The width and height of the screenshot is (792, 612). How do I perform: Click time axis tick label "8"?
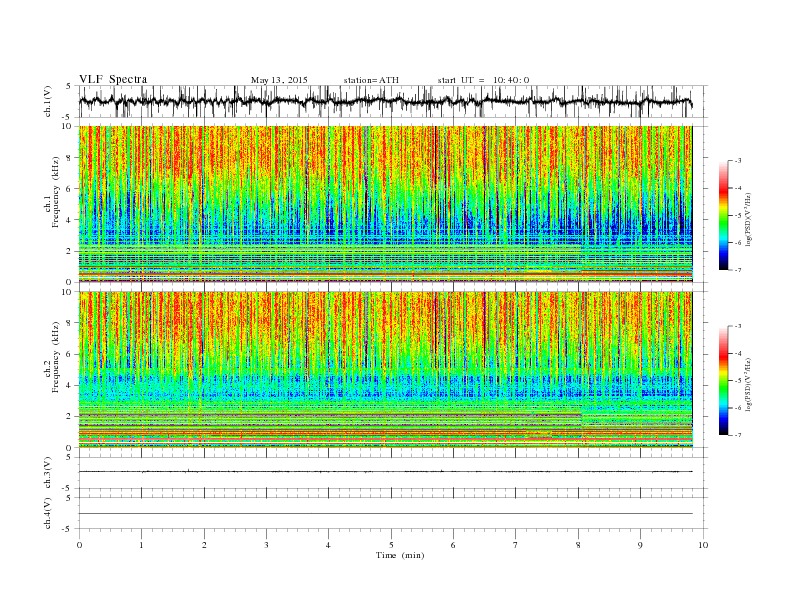pyautogui.click(x=578, y=545)
